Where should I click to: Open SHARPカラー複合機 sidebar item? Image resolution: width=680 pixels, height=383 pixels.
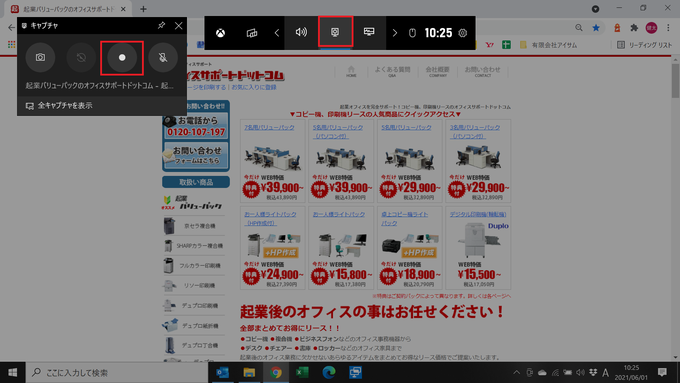tap(193, 246)
